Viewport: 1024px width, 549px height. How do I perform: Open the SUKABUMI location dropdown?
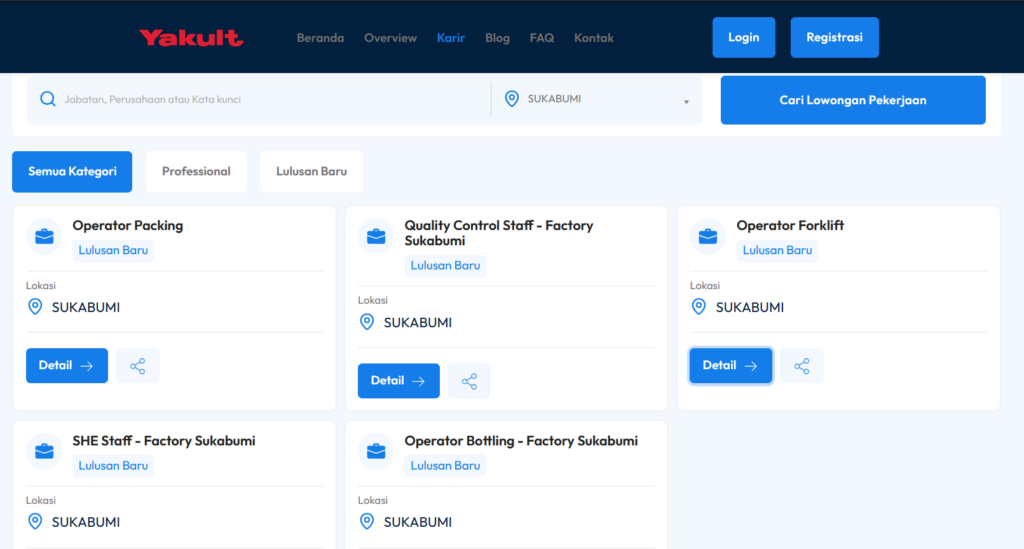click(x=597, y=99)
